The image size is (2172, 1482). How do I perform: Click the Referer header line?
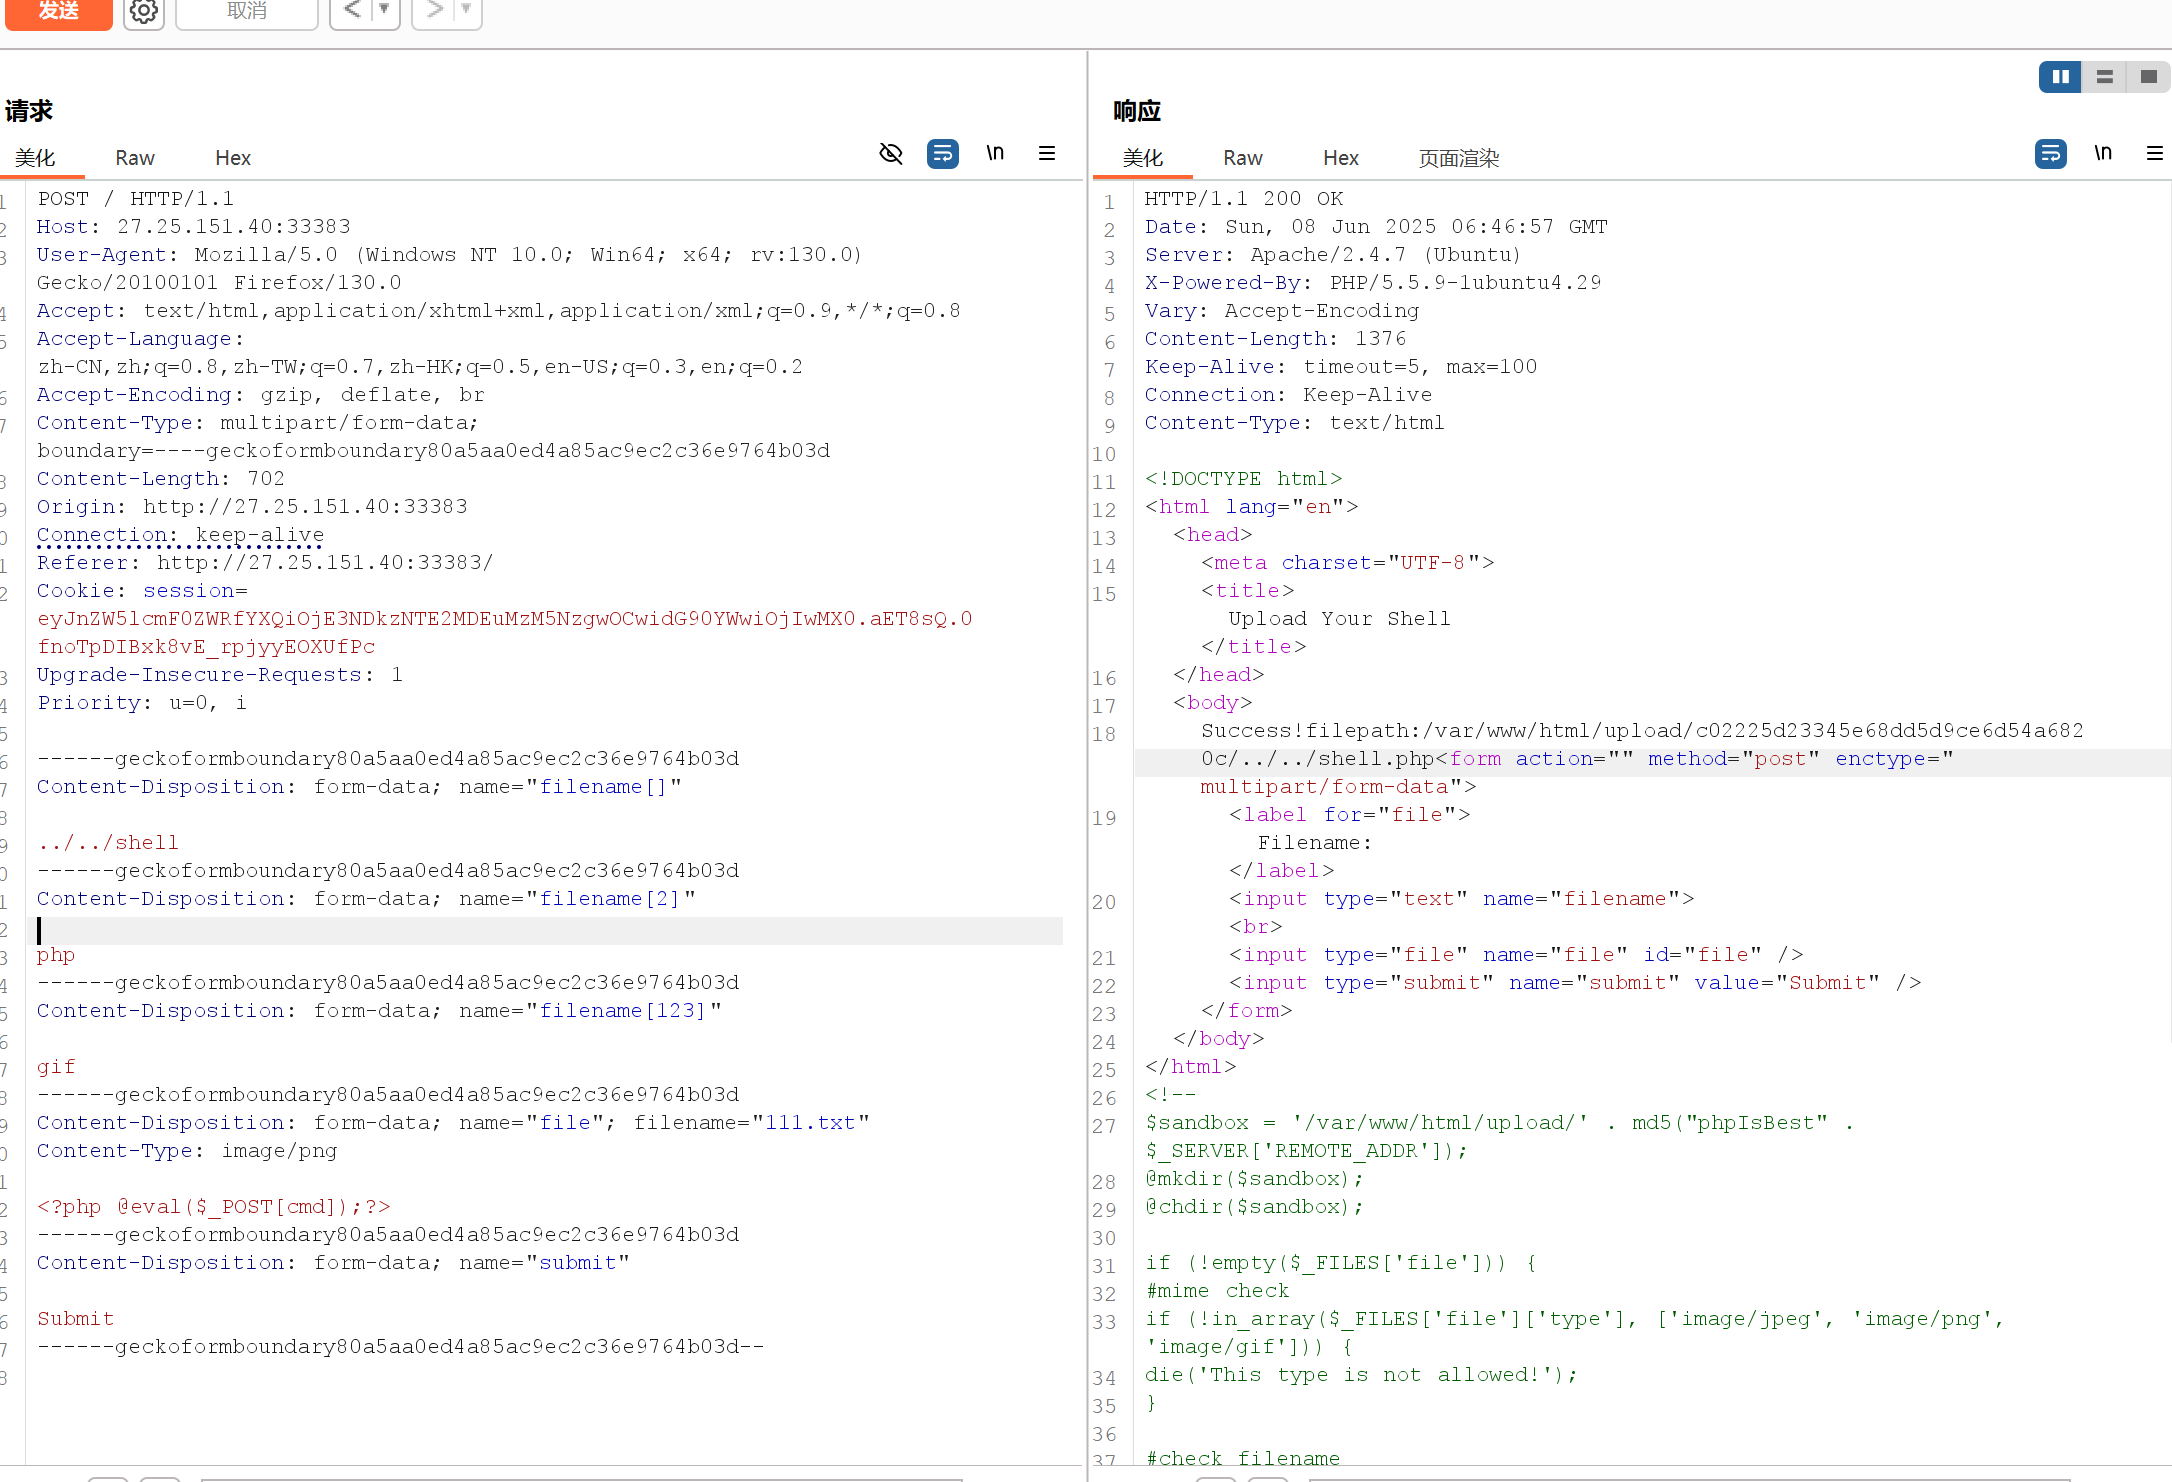(265, 563)
